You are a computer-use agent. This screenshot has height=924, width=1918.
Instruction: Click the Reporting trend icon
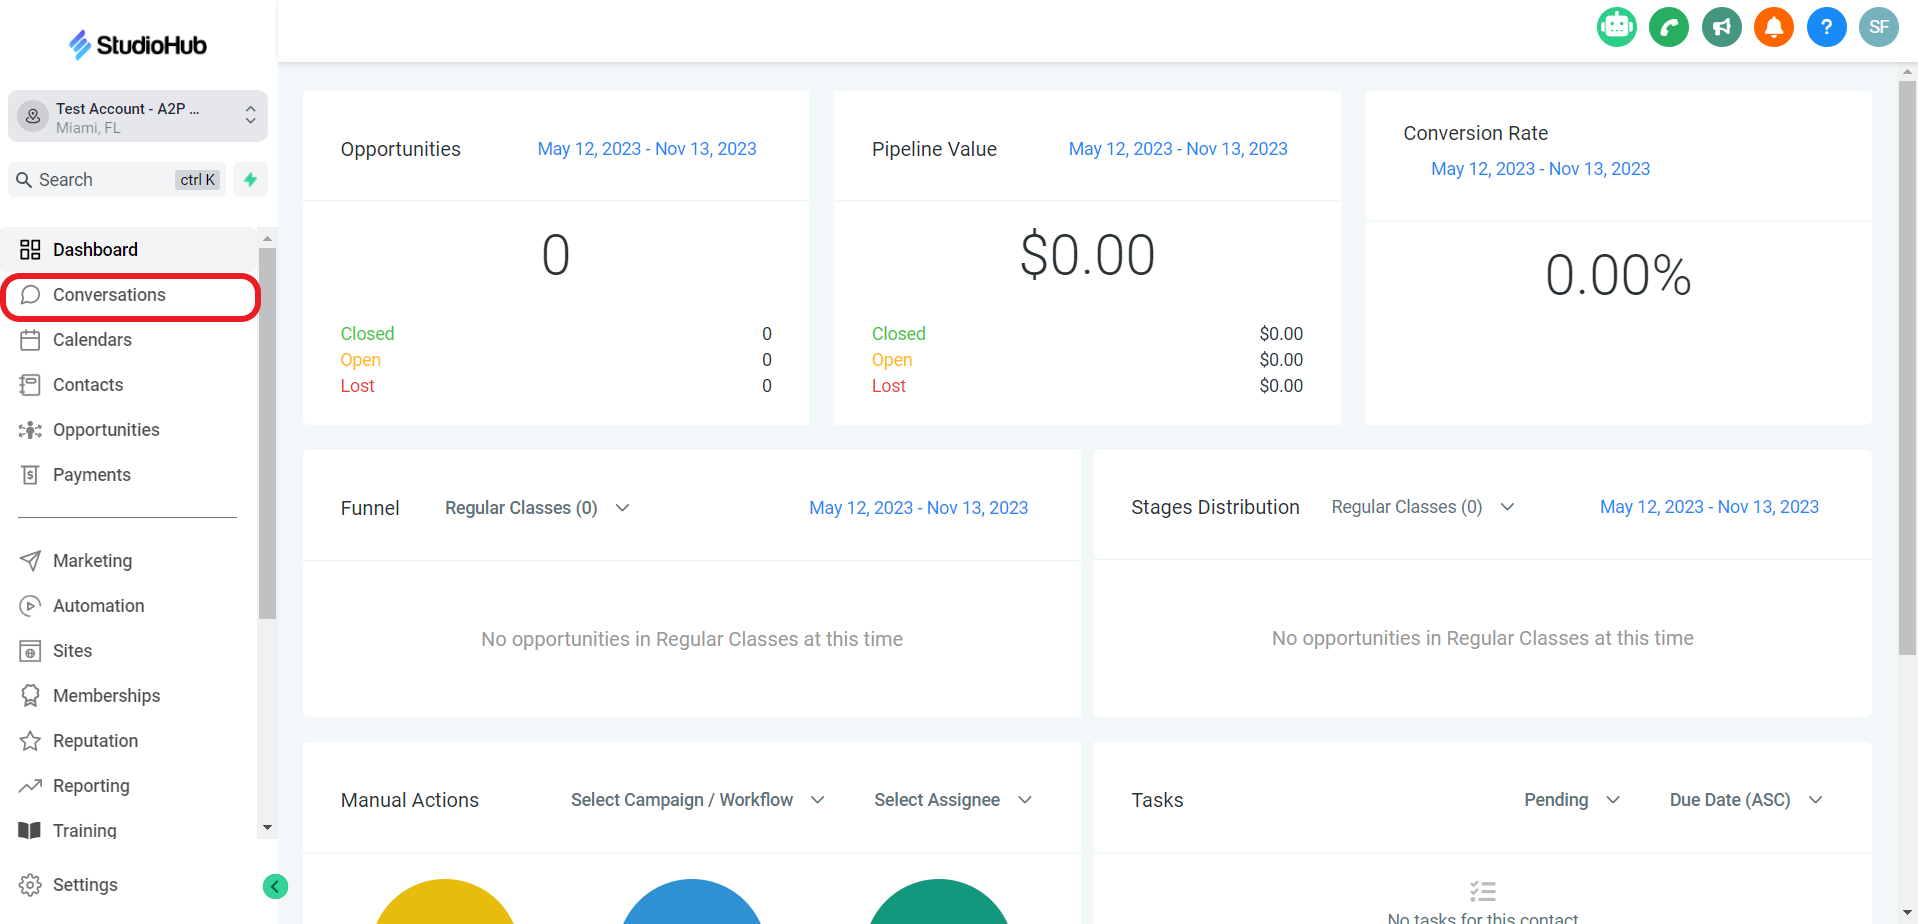(x=30, y=786)
